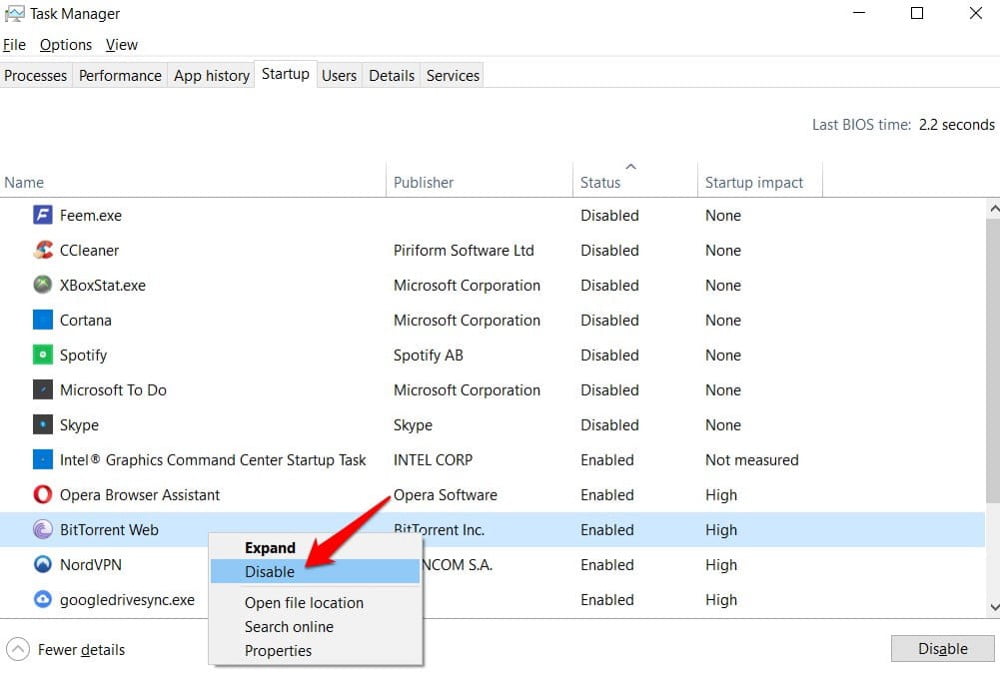
Task: Click the Cortana startup icon
Action: pos(42,320)
